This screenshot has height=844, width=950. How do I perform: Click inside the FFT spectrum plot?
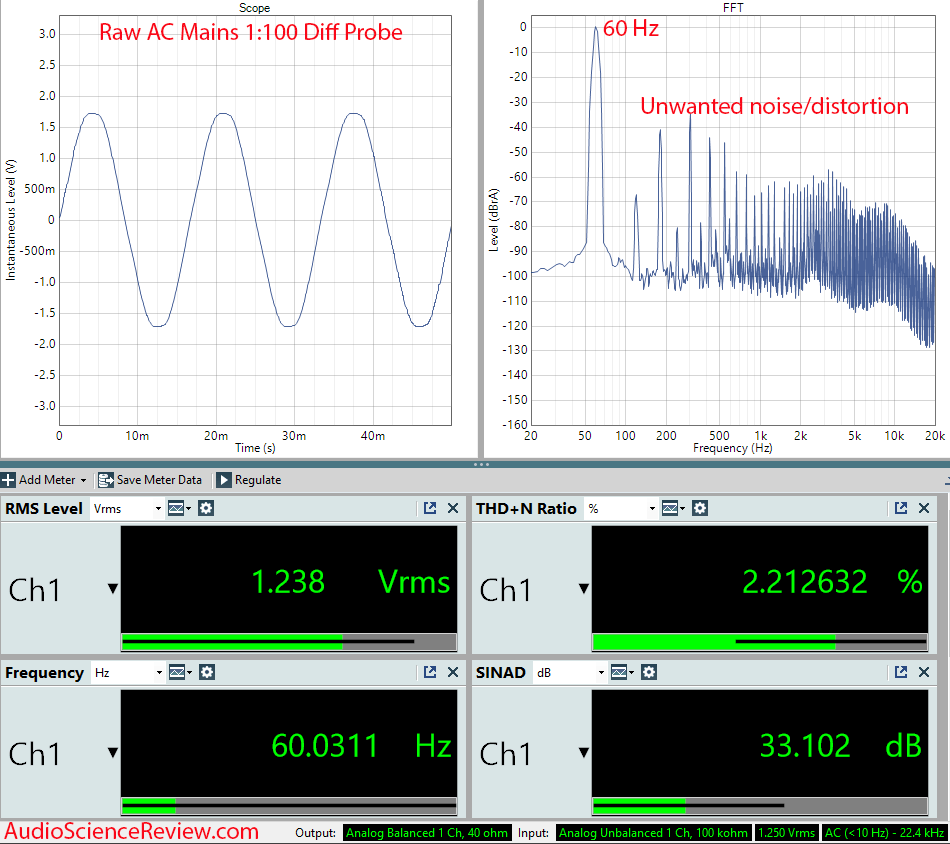[733, 220]
